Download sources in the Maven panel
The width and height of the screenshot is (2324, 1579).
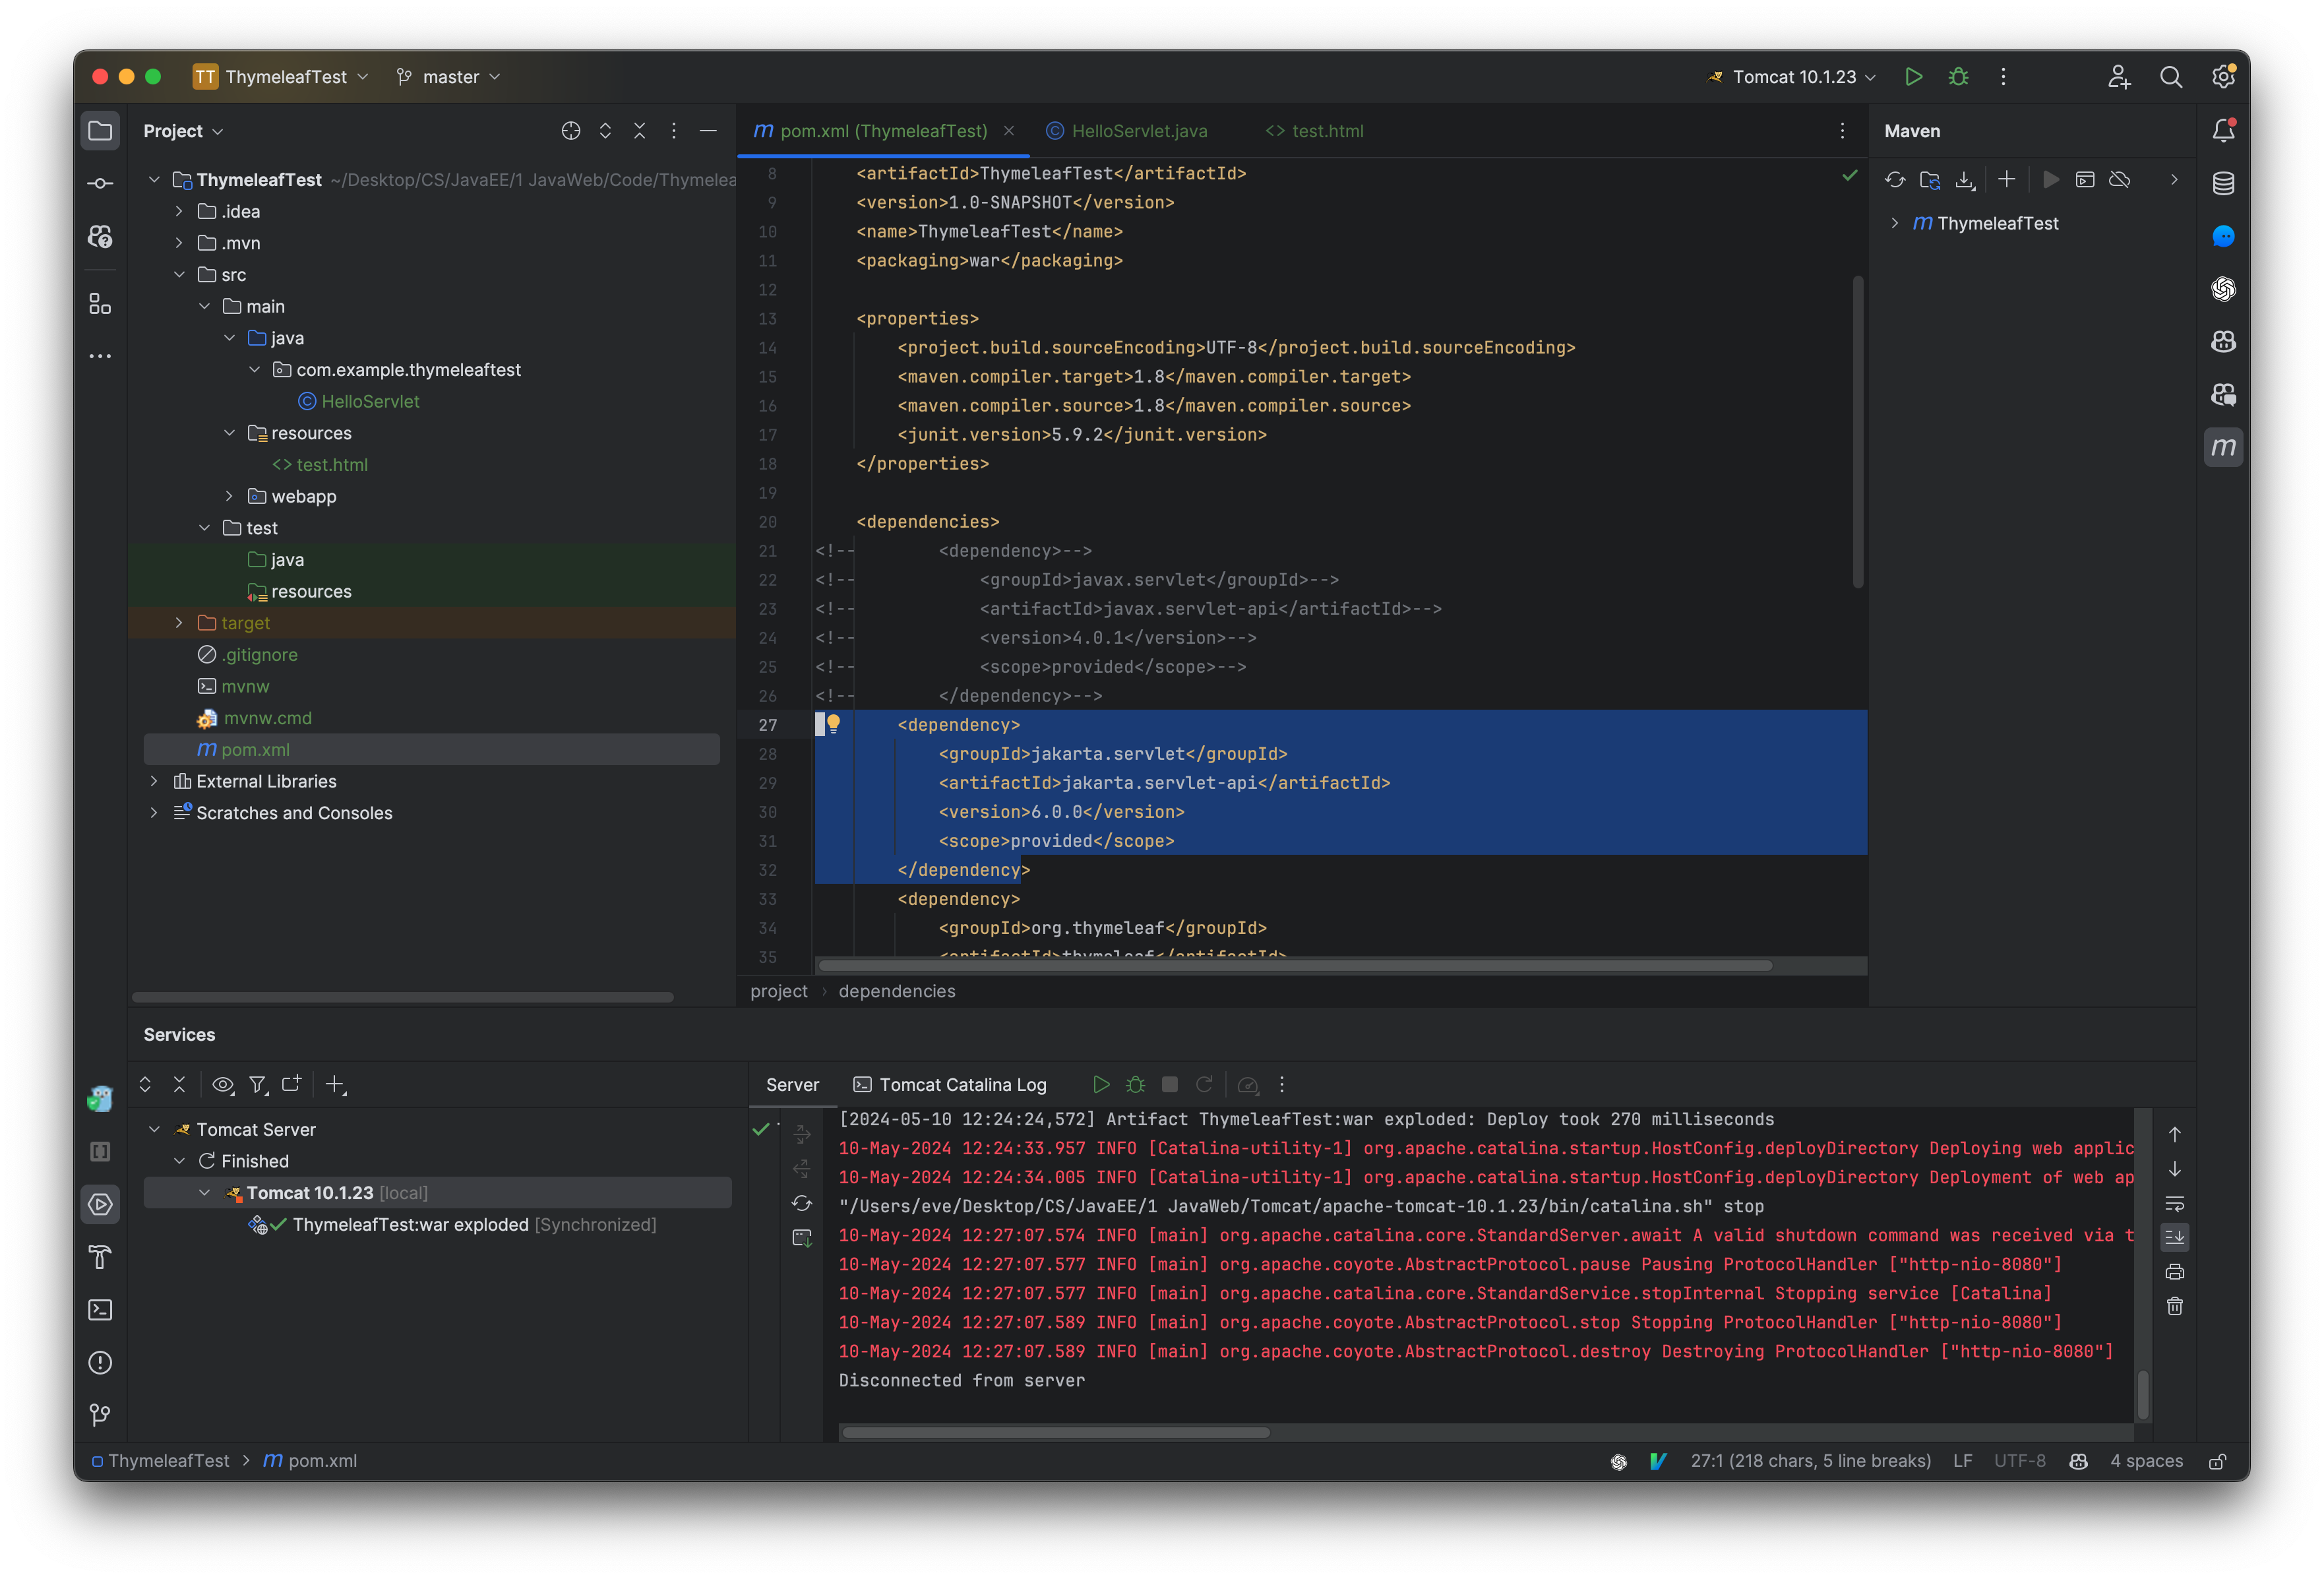(x=1966, y=180)
